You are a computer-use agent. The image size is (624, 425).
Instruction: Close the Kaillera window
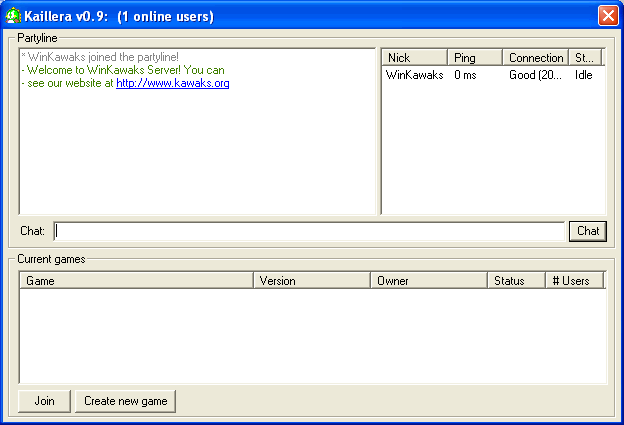click(x=607, y=15)
